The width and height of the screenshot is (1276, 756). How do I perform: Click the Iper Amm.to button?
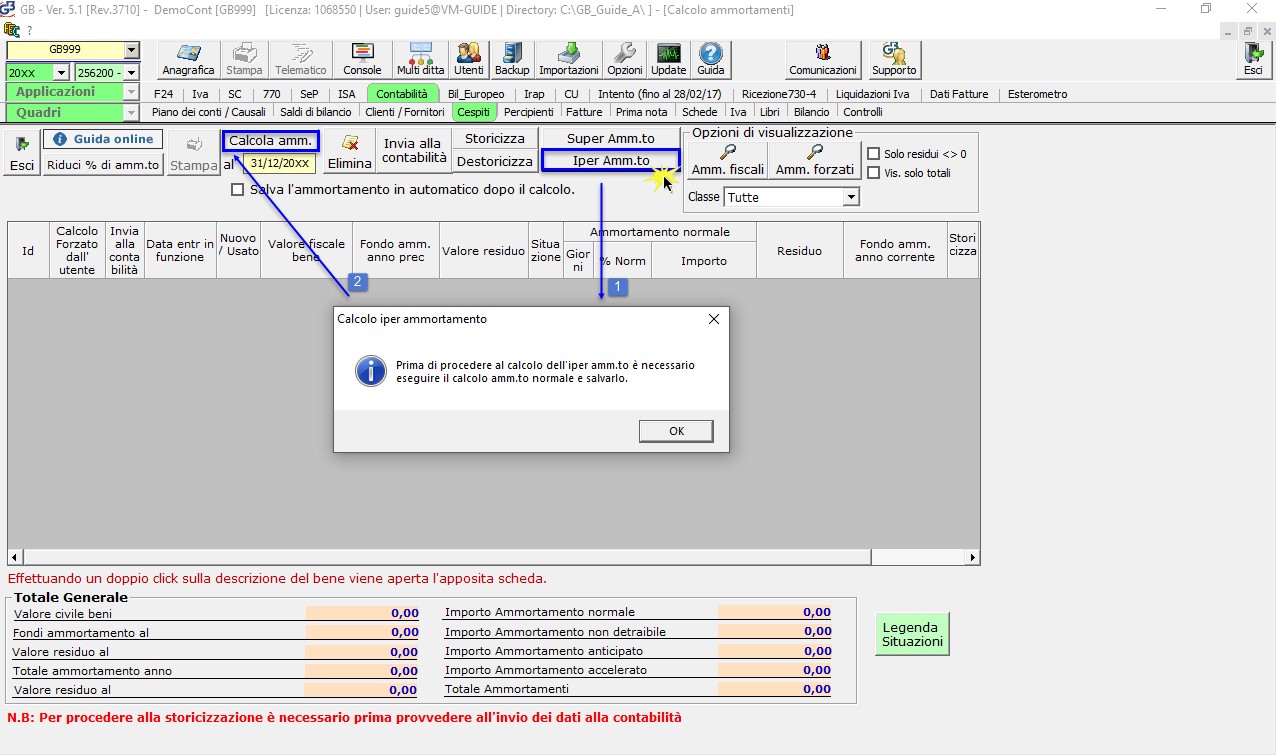(x=611, y=160)
